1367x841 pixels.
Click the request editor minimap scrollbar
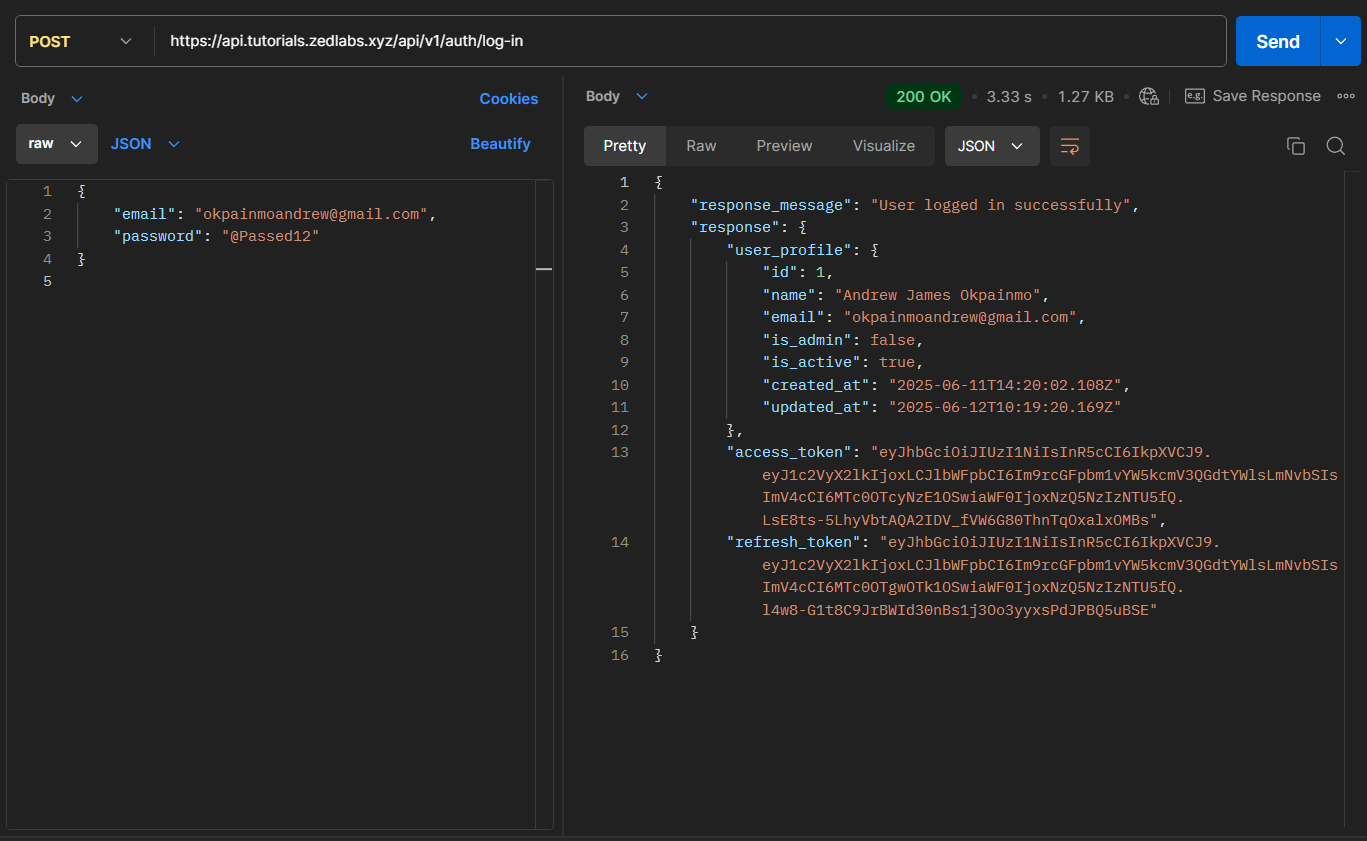pos(544,504)
